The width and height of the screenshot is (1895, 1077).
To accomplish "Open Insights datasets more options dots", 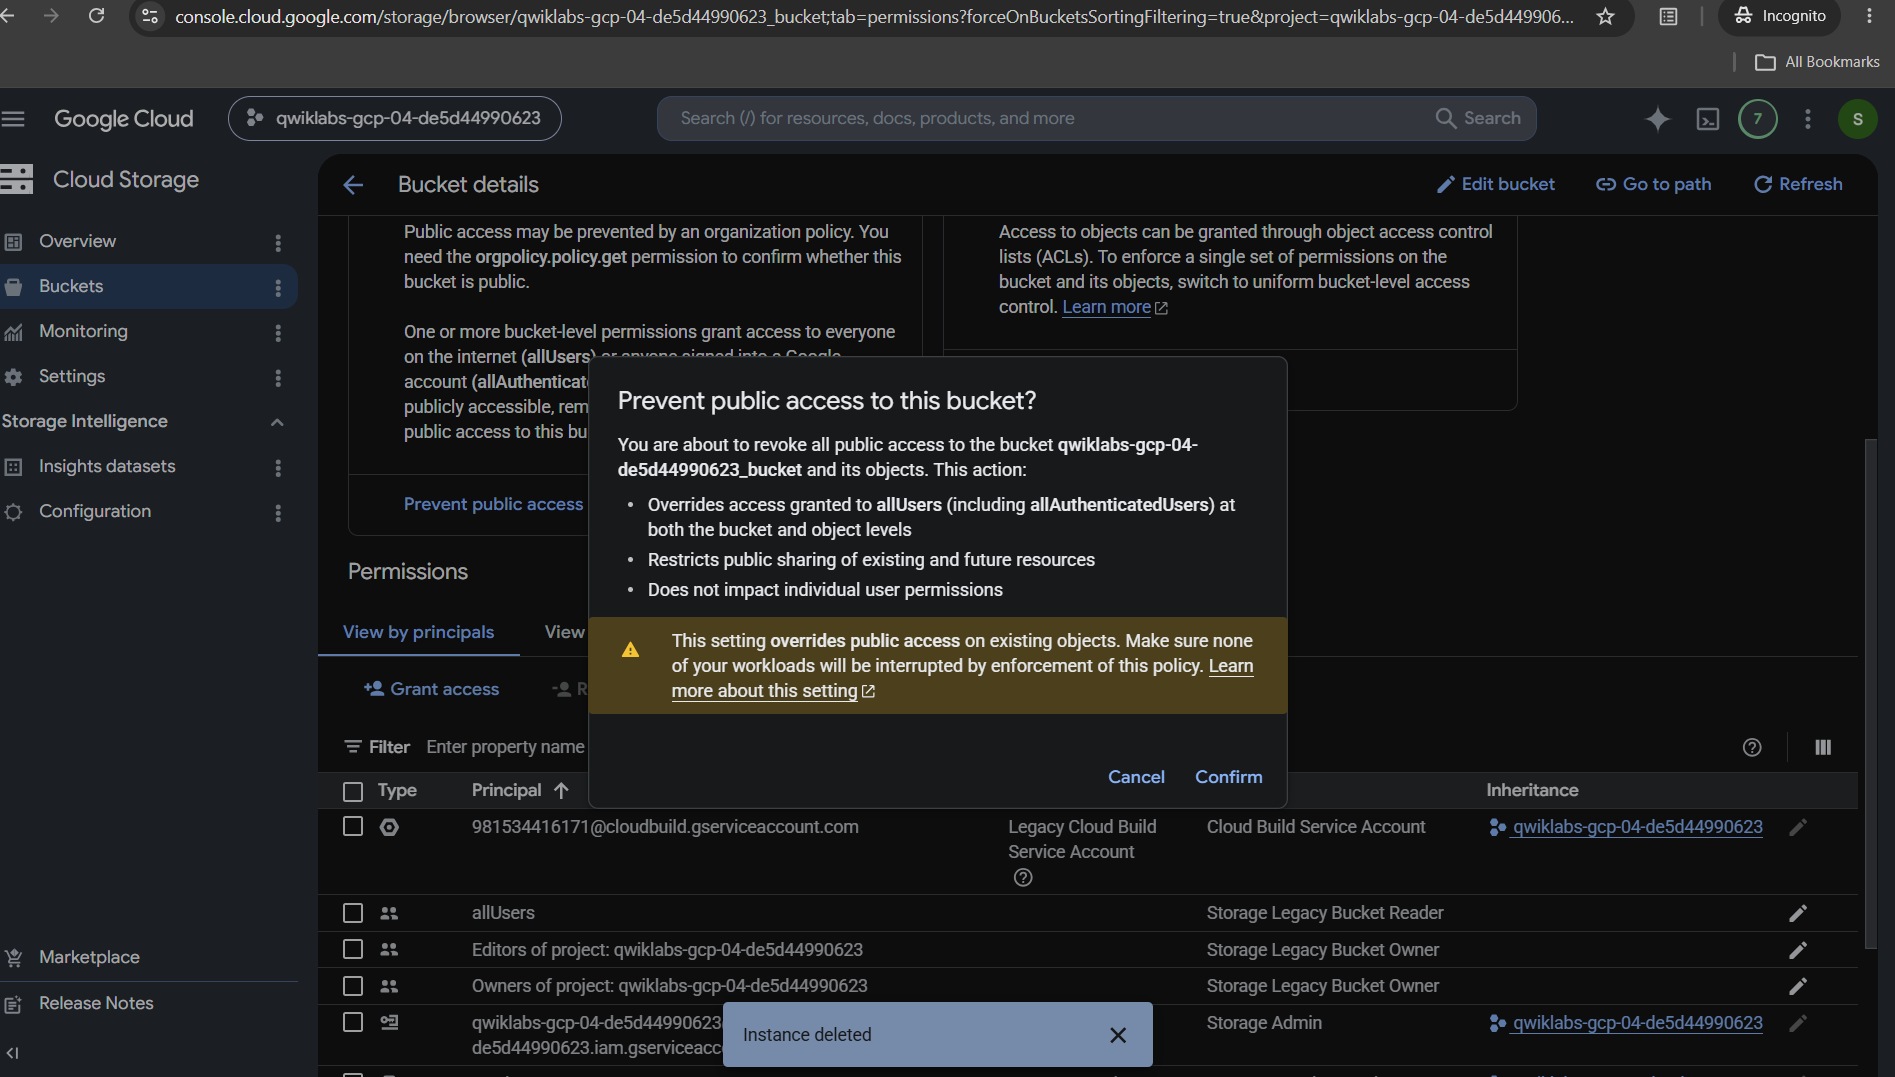I will 278,467.
